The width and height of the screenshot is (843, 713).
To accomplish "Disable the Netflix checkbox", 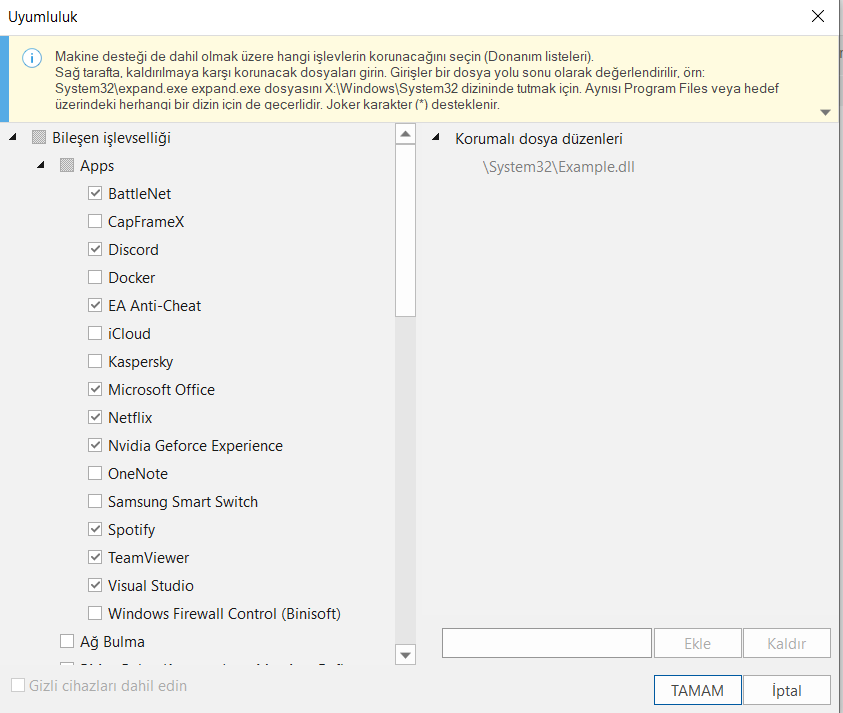I will tap(95, 417).
